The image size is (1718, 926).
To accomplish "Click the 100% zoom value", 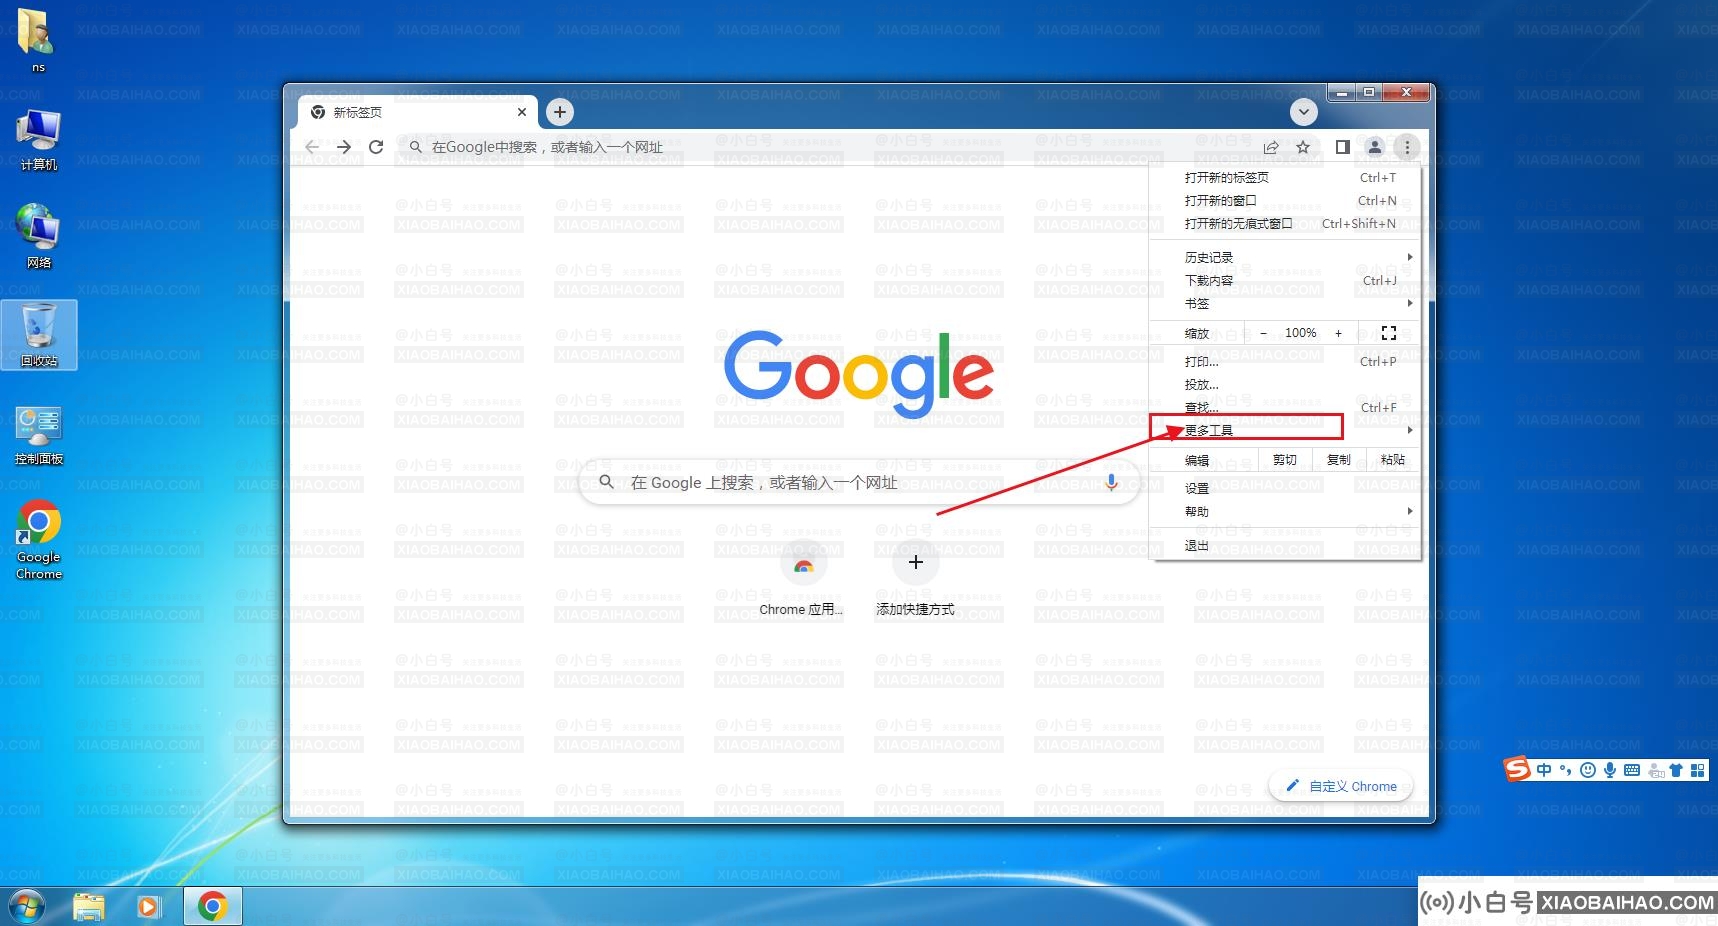I will tap(1300, 333).
